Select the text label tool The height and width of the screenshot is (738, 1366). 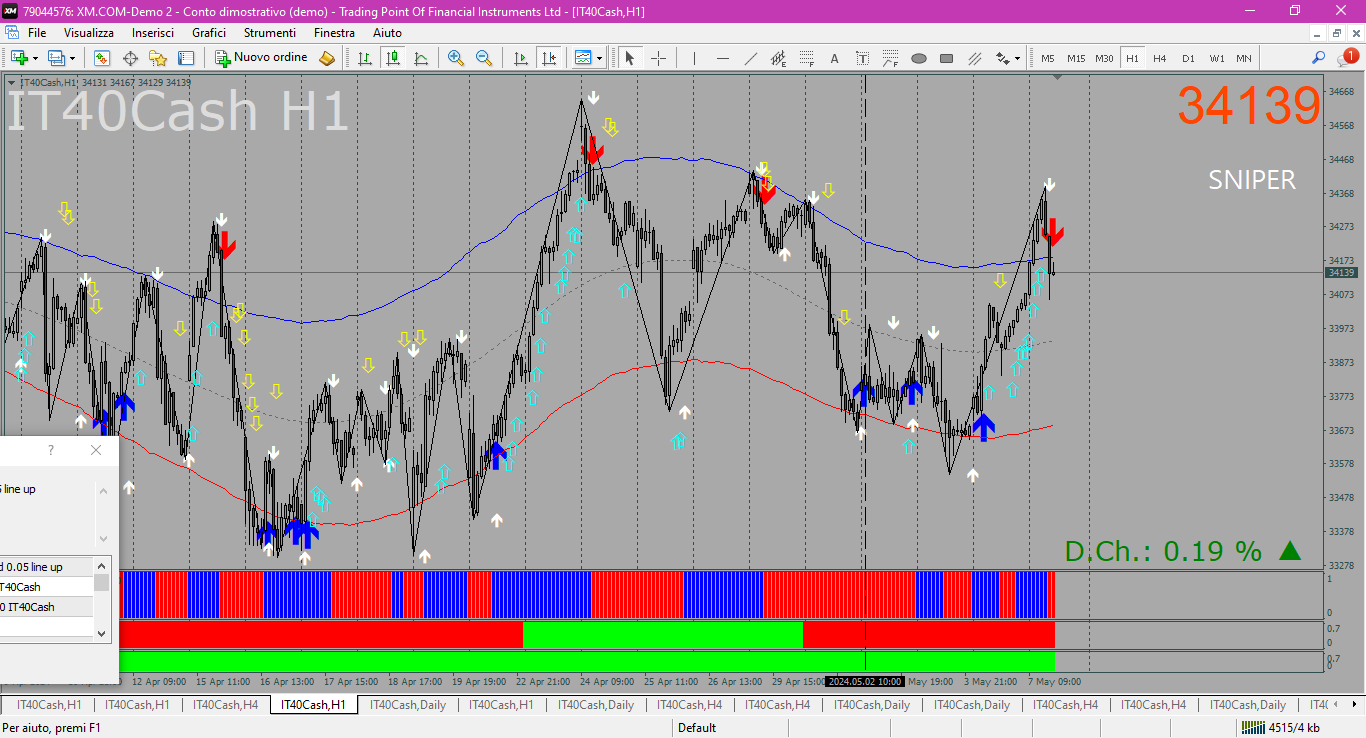point(862,58)
